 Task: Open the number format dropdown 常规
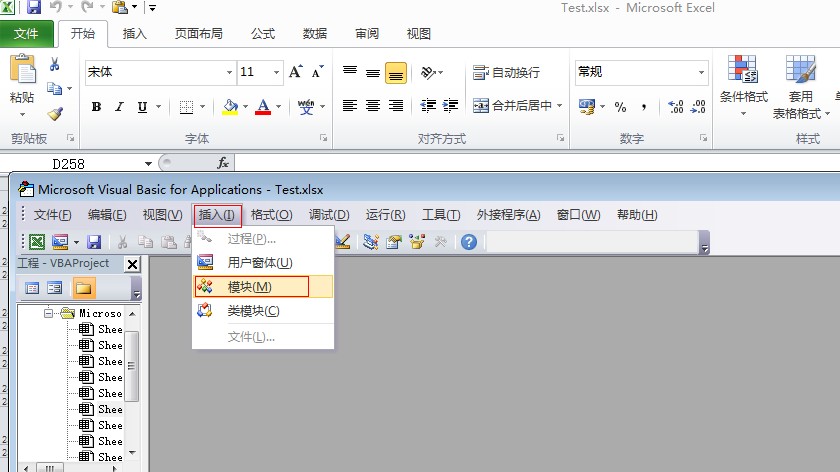(701, 72)
